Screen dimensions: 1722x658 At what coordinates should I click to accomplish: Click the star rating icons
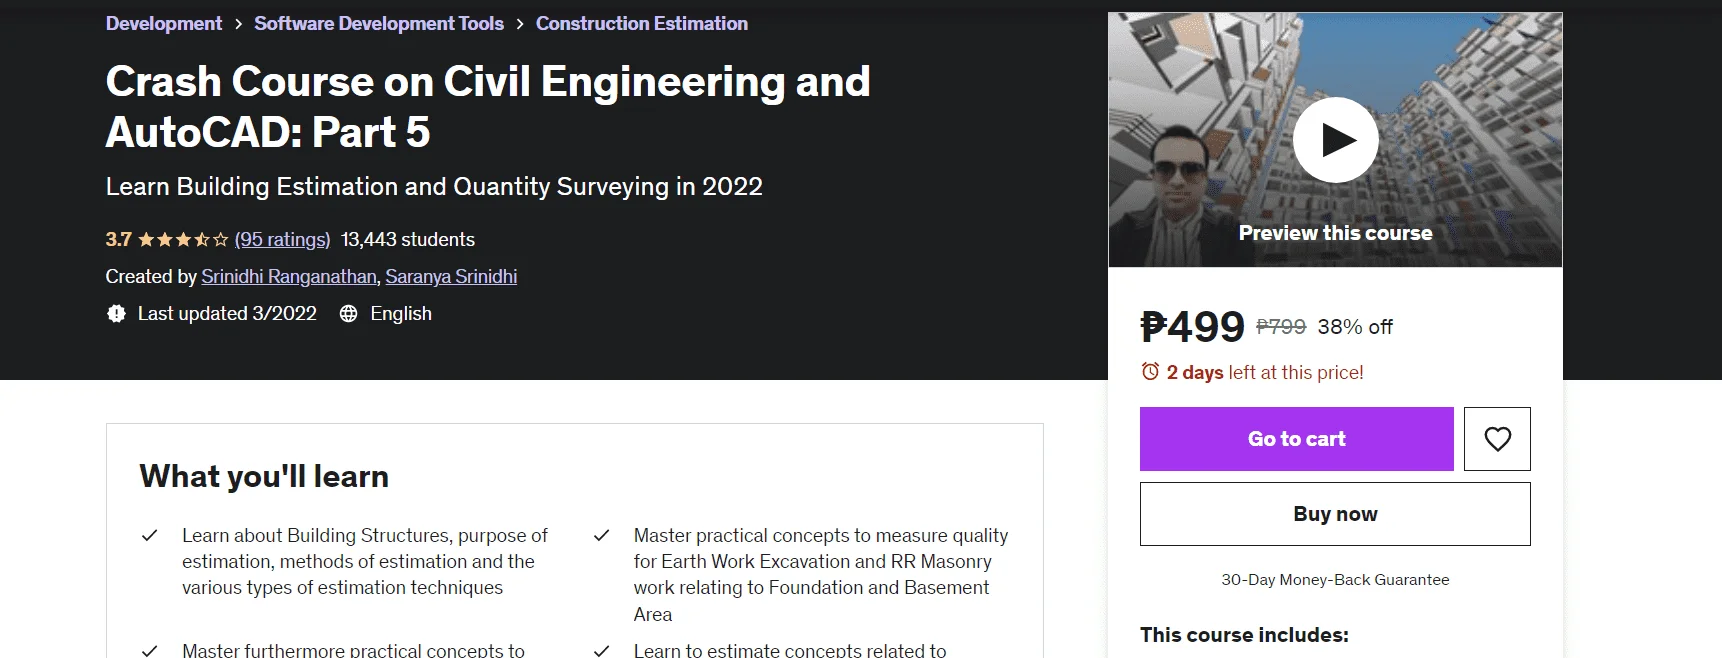click(x=183, y=240)
